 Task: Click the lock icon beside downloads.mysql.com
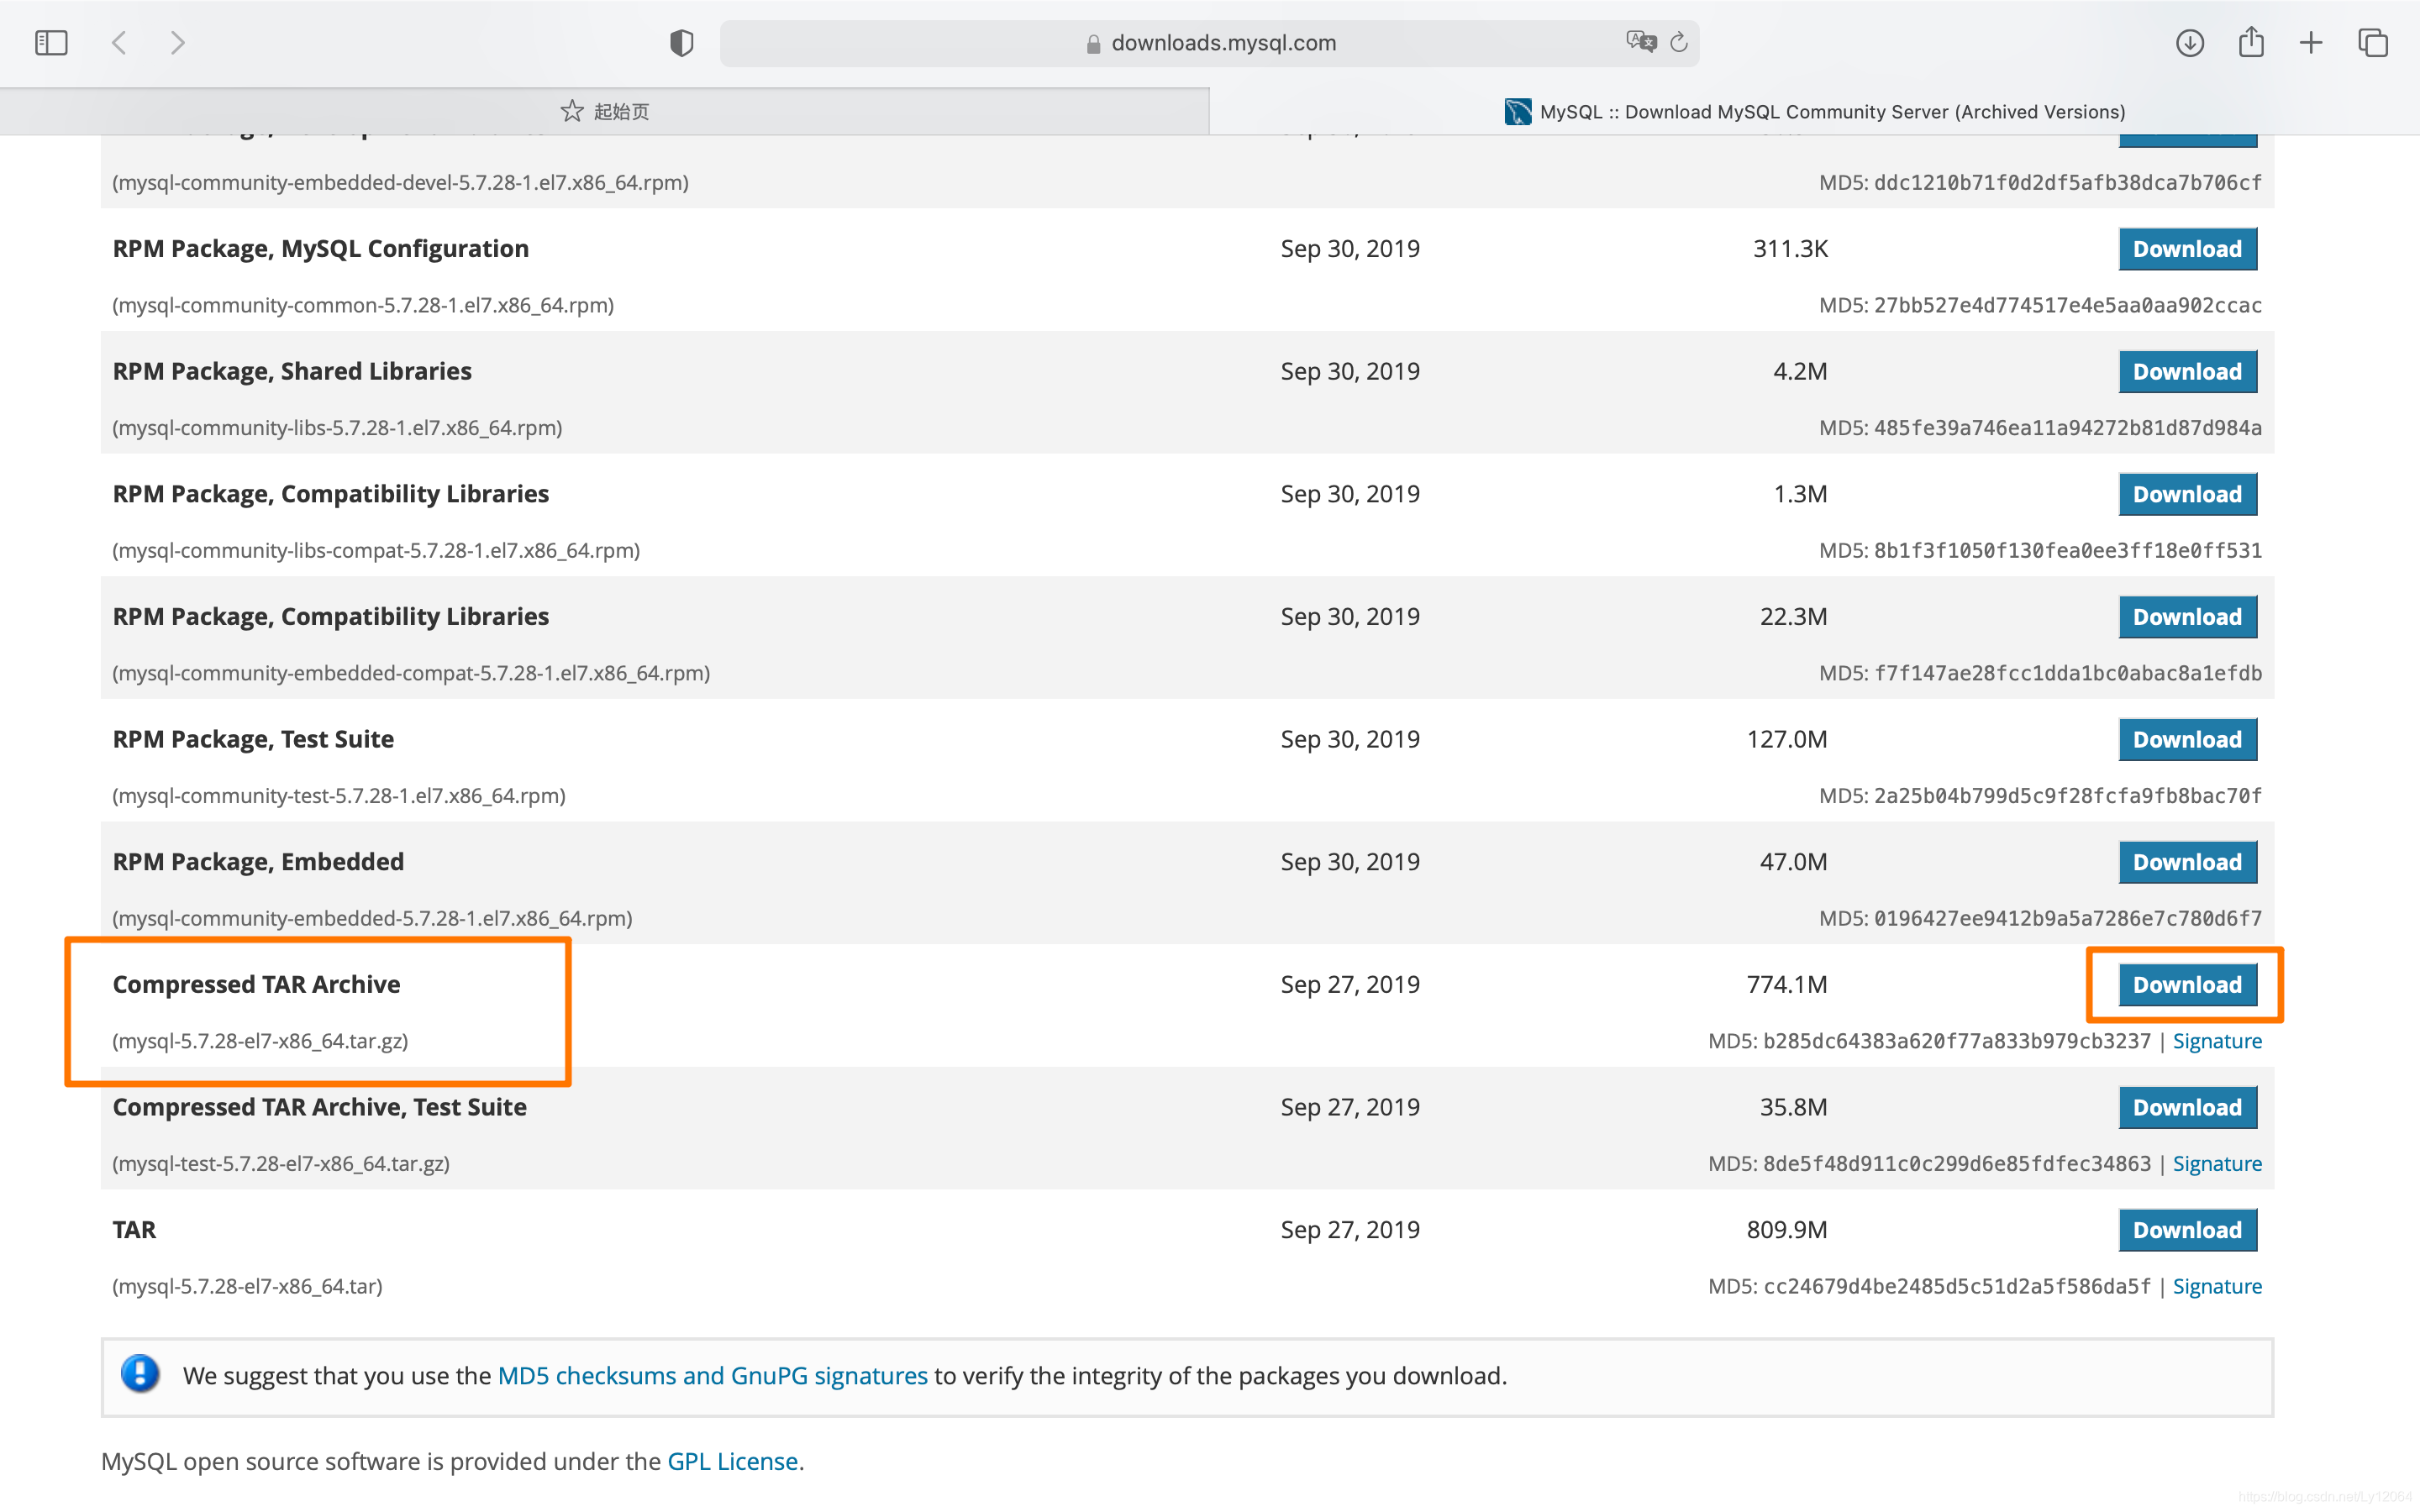click(1093, 43)
